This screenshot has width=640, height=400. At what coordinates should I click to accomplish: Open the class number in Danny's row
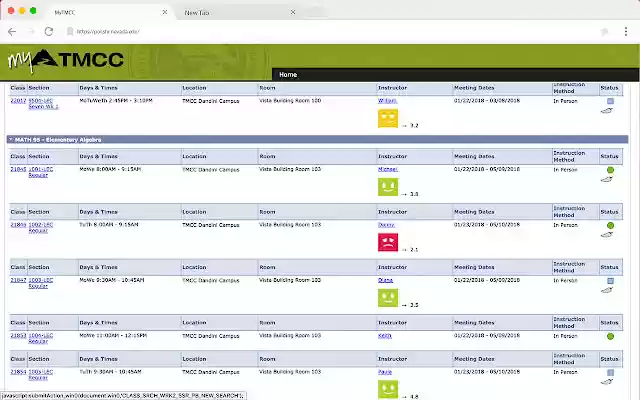[x=18, y=224]
